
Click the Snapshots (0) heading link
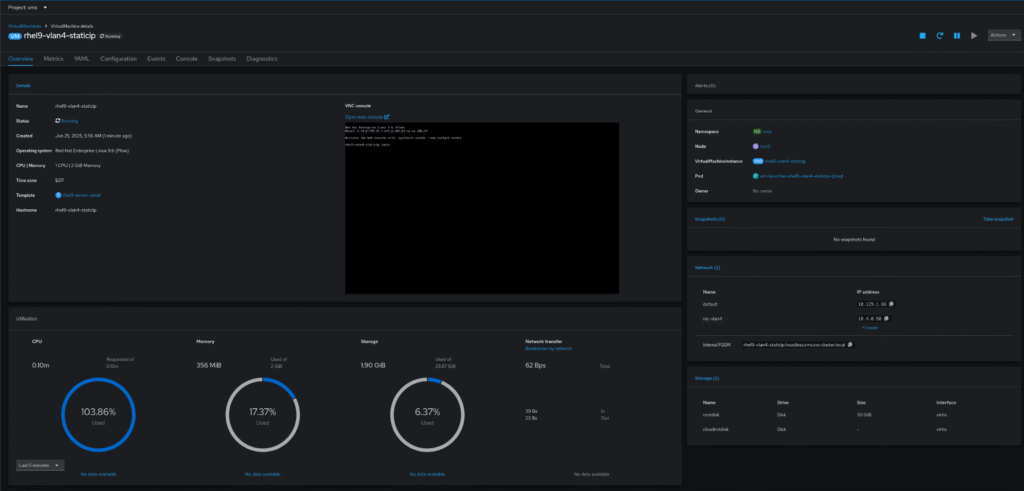tap(710, 219)
